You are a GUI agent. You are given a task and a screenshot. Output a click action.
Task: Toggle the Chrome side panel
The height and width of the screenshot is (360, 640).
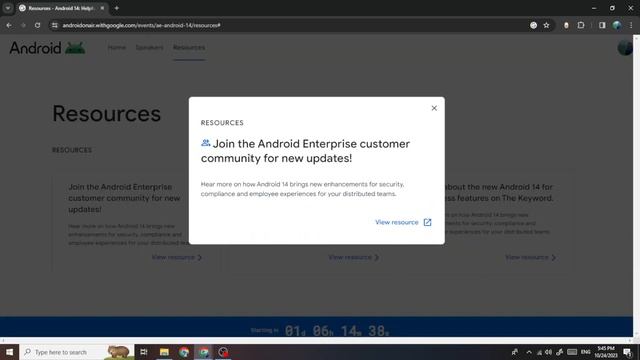(x=602, y=25)
